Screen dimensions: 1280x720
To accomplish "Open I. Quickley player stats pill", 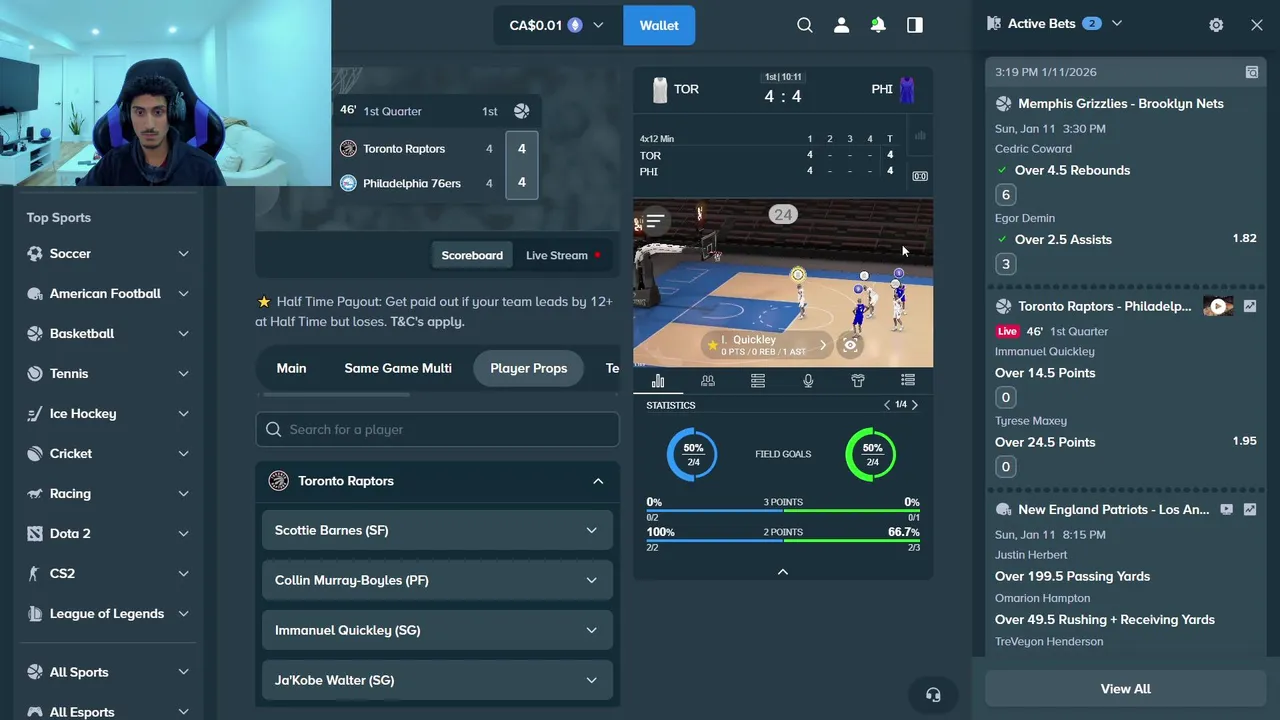I will coord(767,345).
